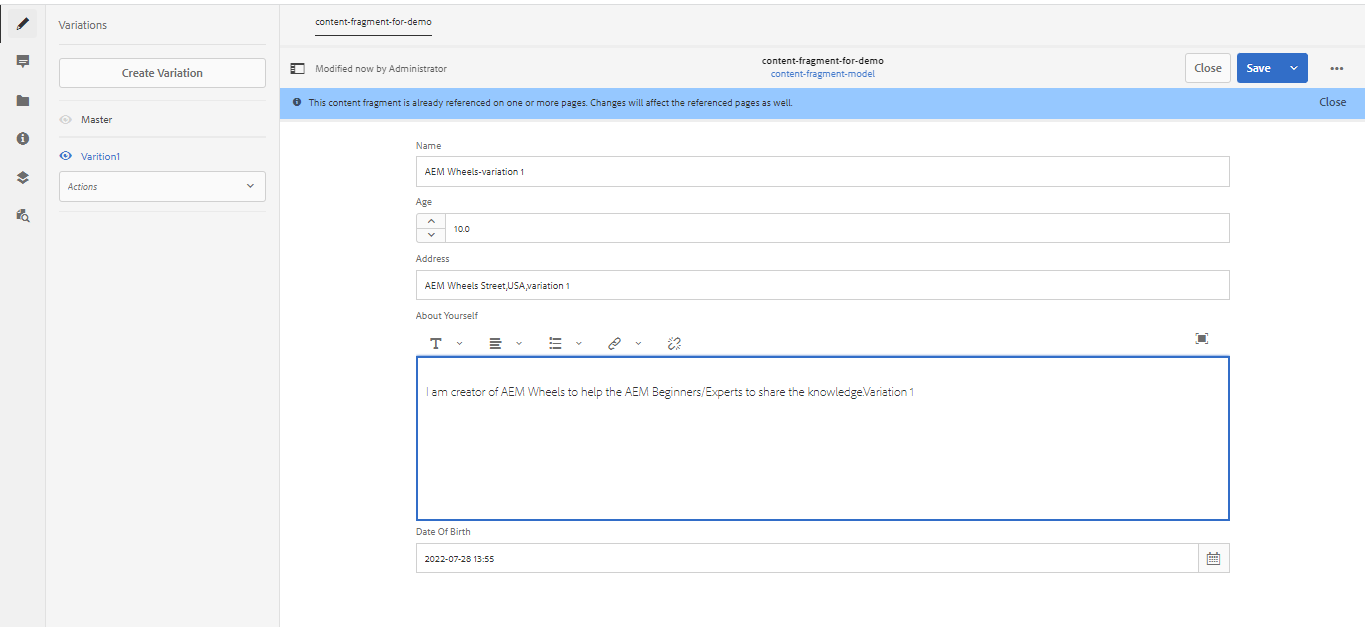This screenshot has width=1365, height=627.
Task: Select the Master variation
Action: click(x=96, y=119)
